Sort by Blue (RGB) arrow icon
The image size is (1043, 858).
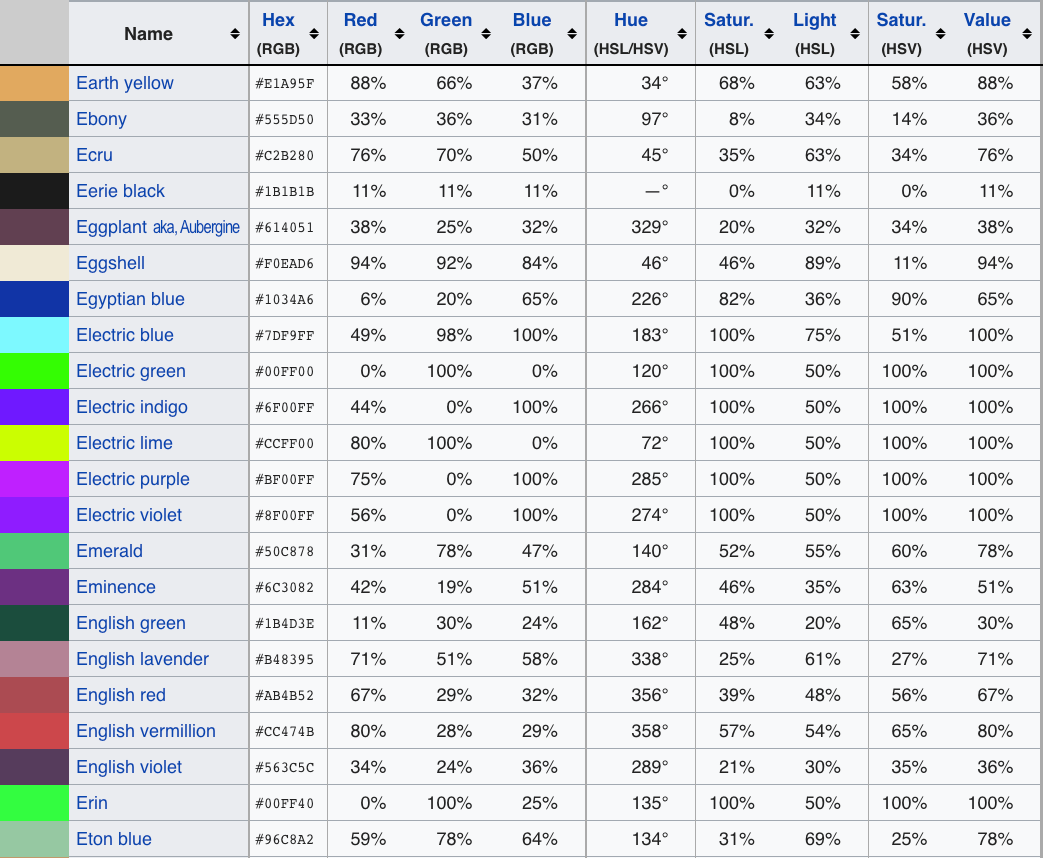571,34
